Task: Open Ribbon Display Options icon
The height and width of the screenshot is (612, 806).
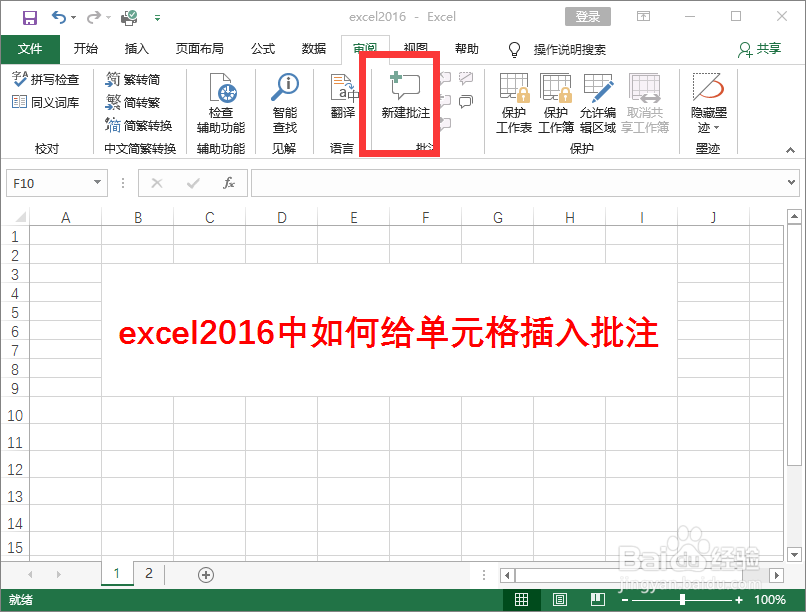Action: coord(643,16)
